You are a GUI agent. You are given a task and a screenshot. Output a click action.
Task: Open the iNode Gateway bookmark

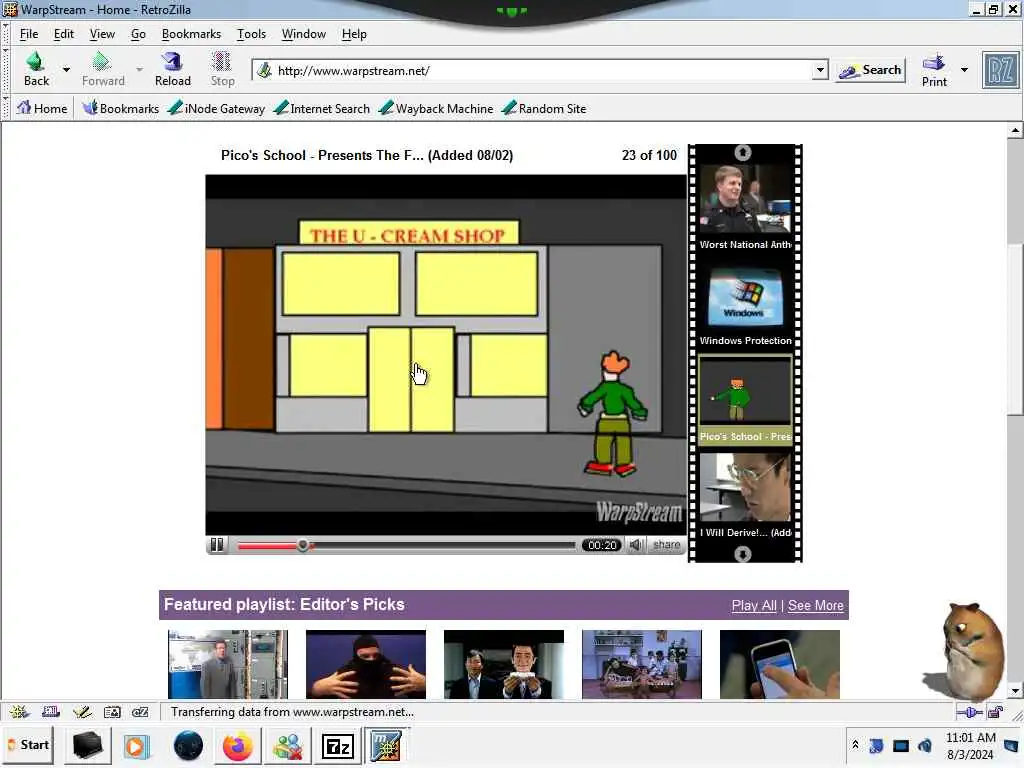coord(216,108)
